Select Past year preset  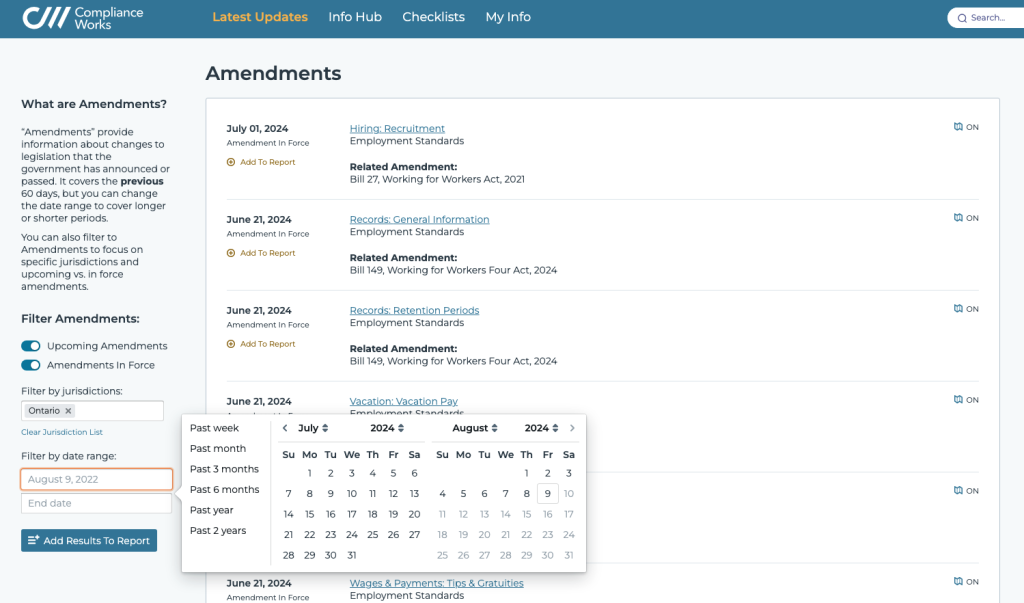212,510
